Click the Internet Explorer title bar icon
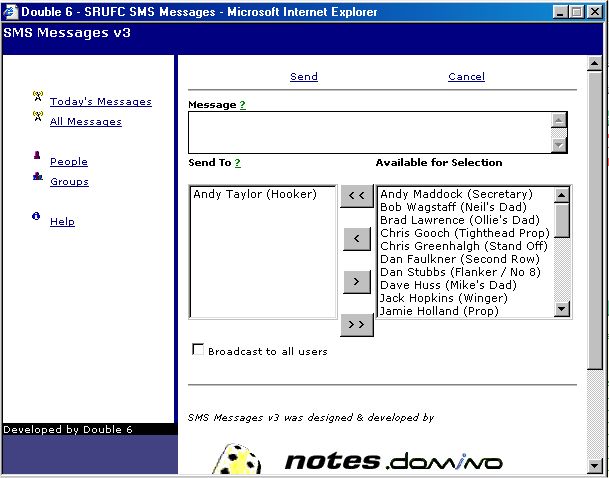The width and height of the screenshot is (609, 478). tap(10, 12)
